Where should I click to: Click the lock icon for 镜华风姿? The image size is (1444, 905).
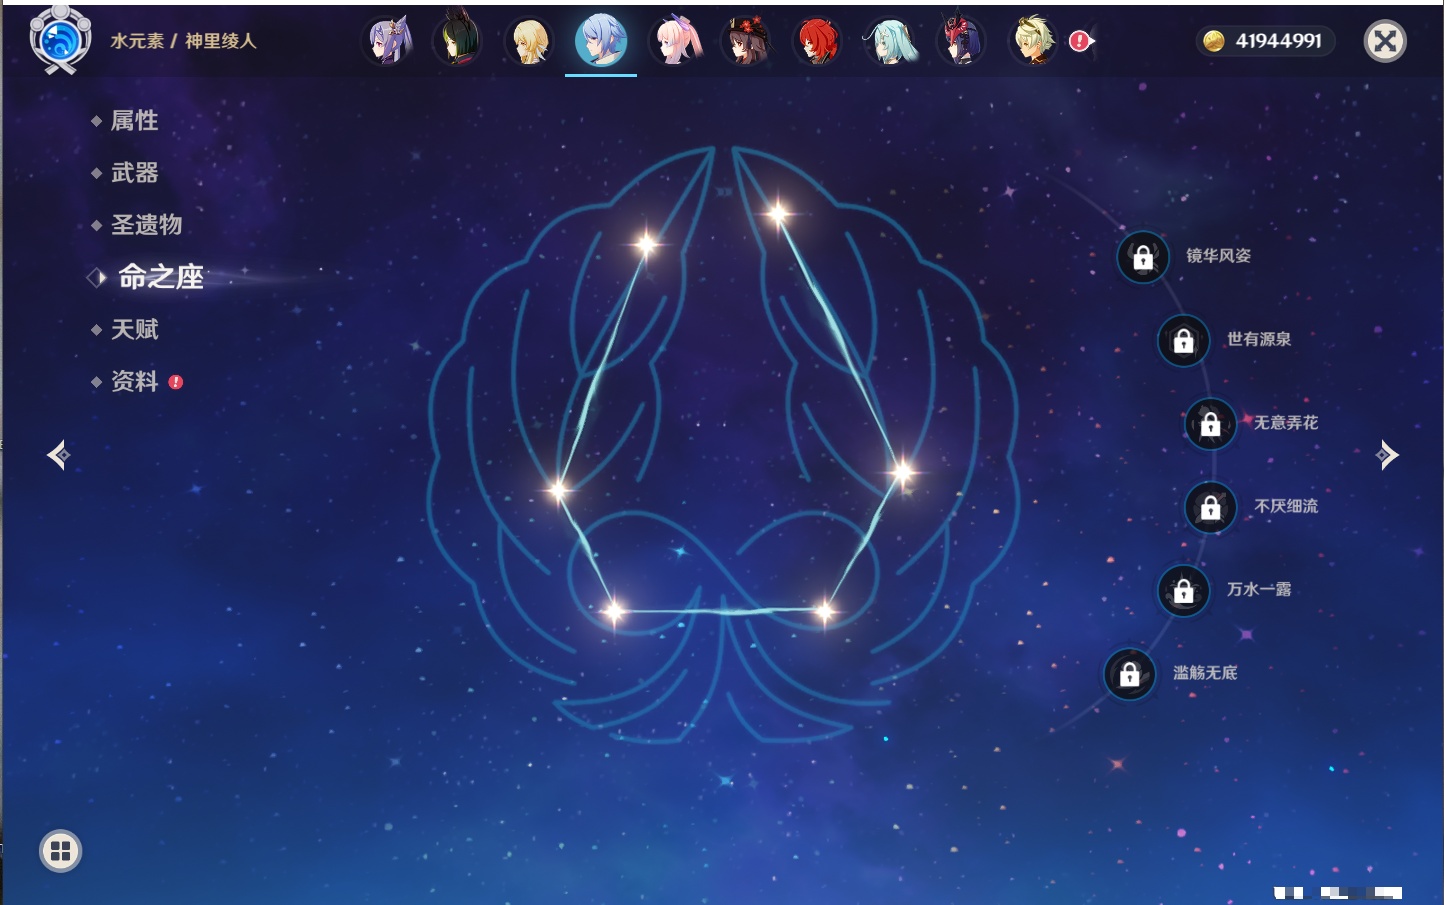1143,257
